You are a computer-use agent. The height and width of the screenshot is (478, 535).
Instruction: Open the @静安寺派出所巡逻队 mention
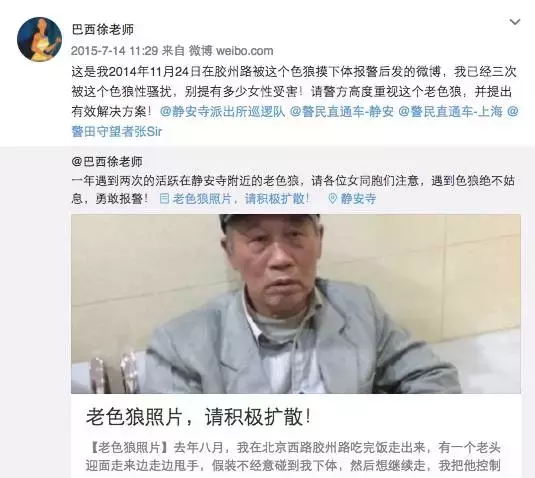tap(222, 111)
